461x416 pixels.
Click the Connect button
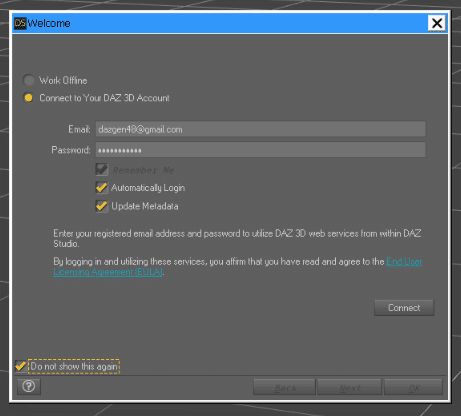404,308
